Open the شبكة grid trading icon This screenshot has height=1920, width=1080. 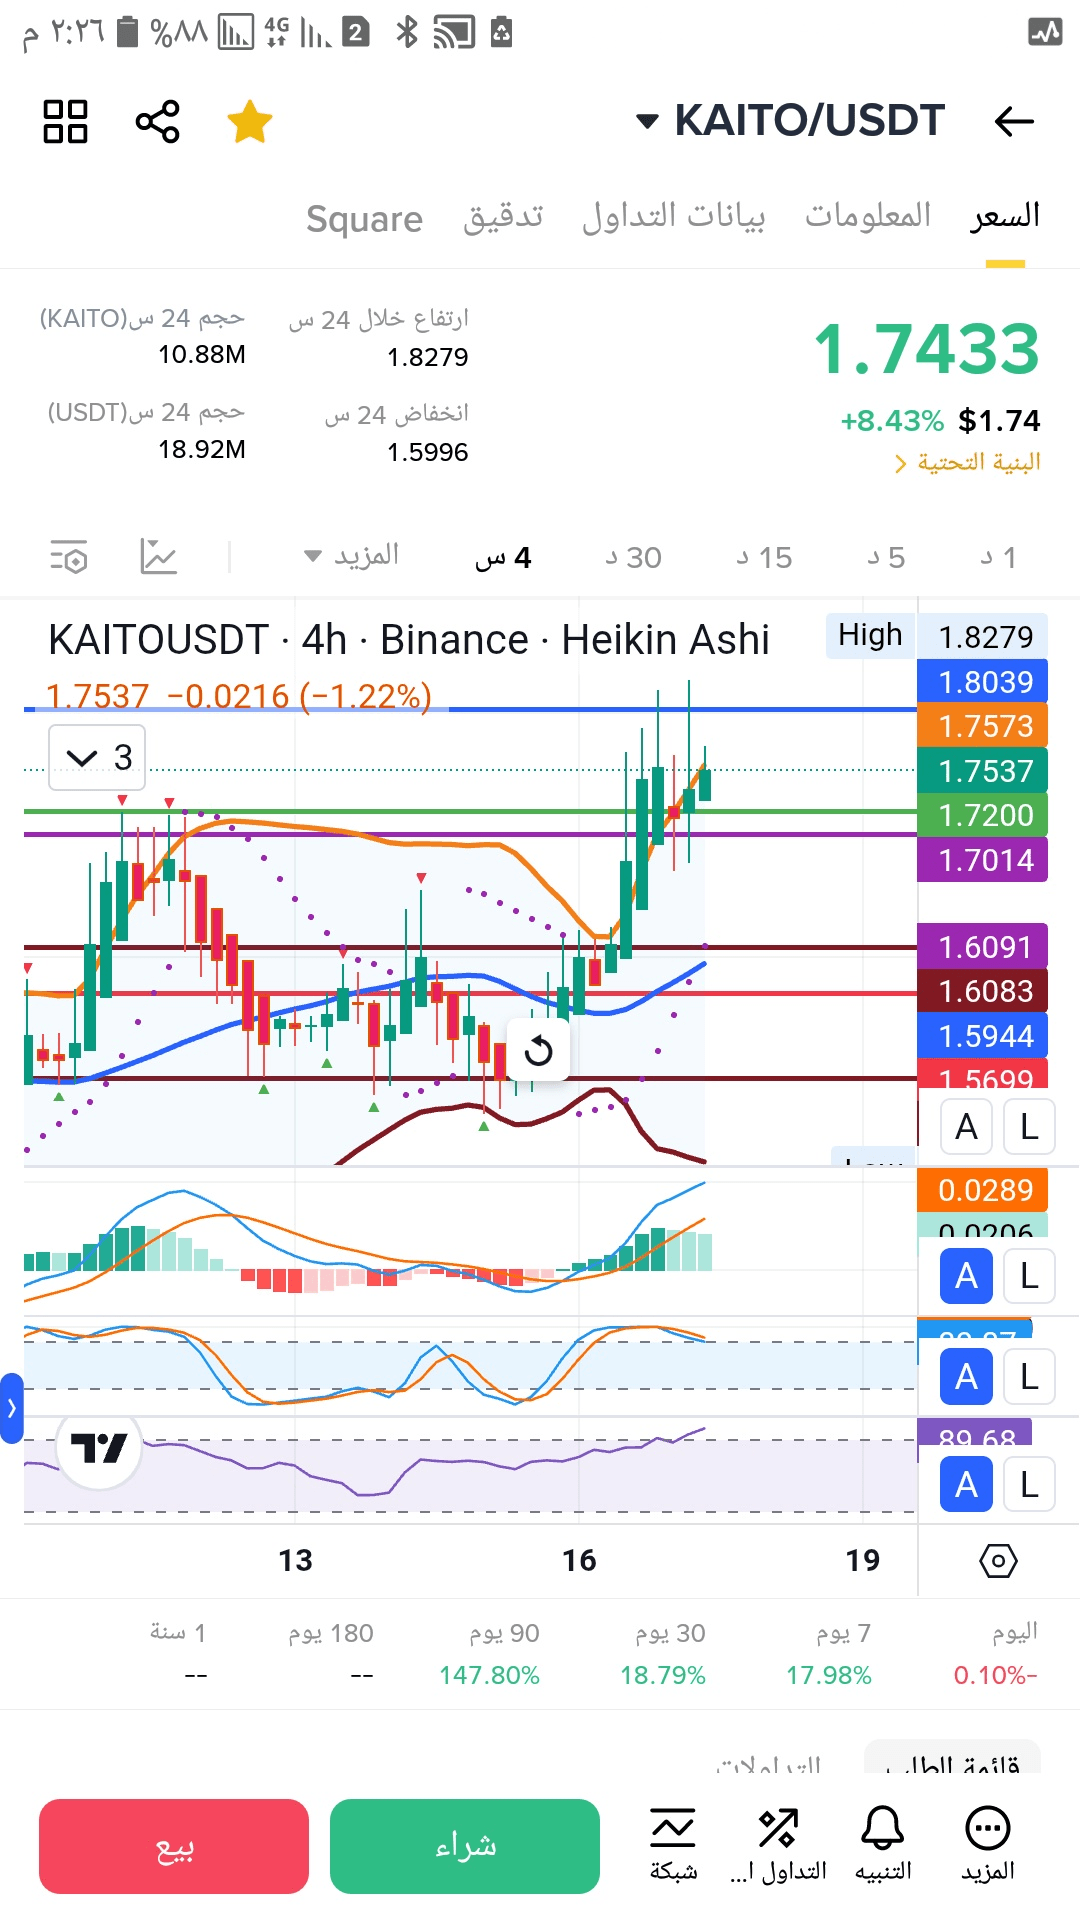673,1846
